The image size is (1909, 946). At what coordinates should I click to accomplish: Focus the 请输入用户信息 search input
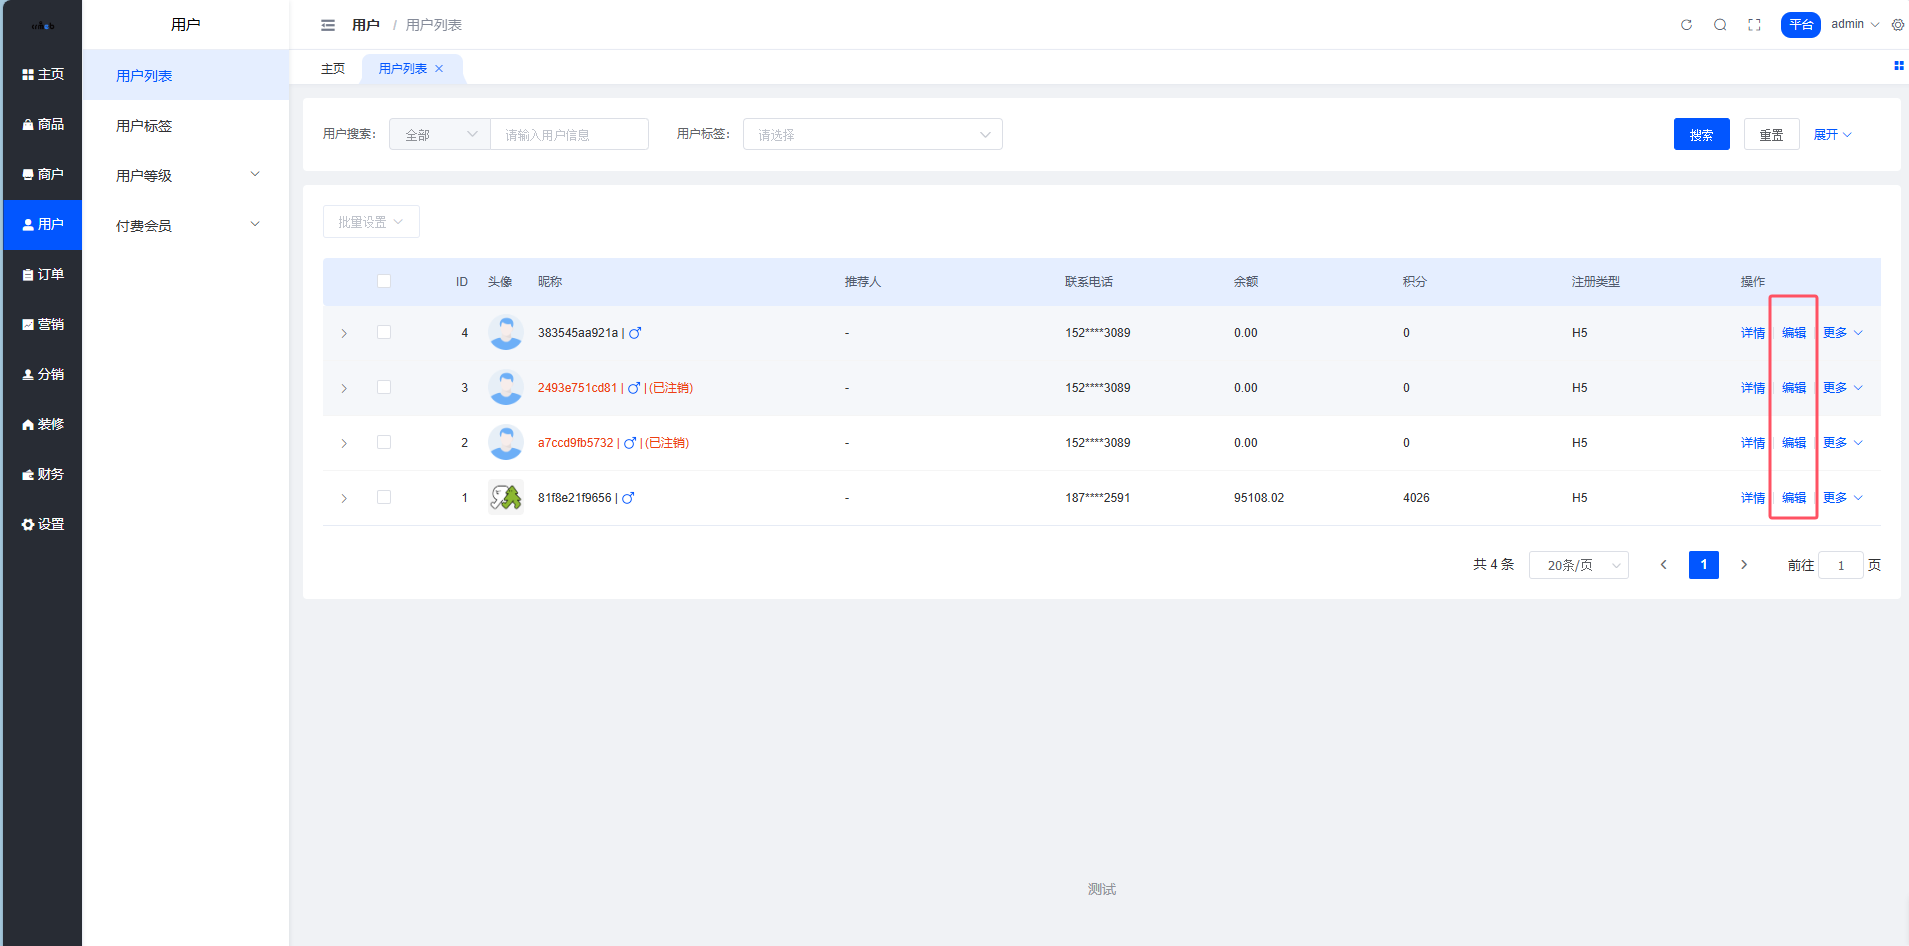click(569, 134)
